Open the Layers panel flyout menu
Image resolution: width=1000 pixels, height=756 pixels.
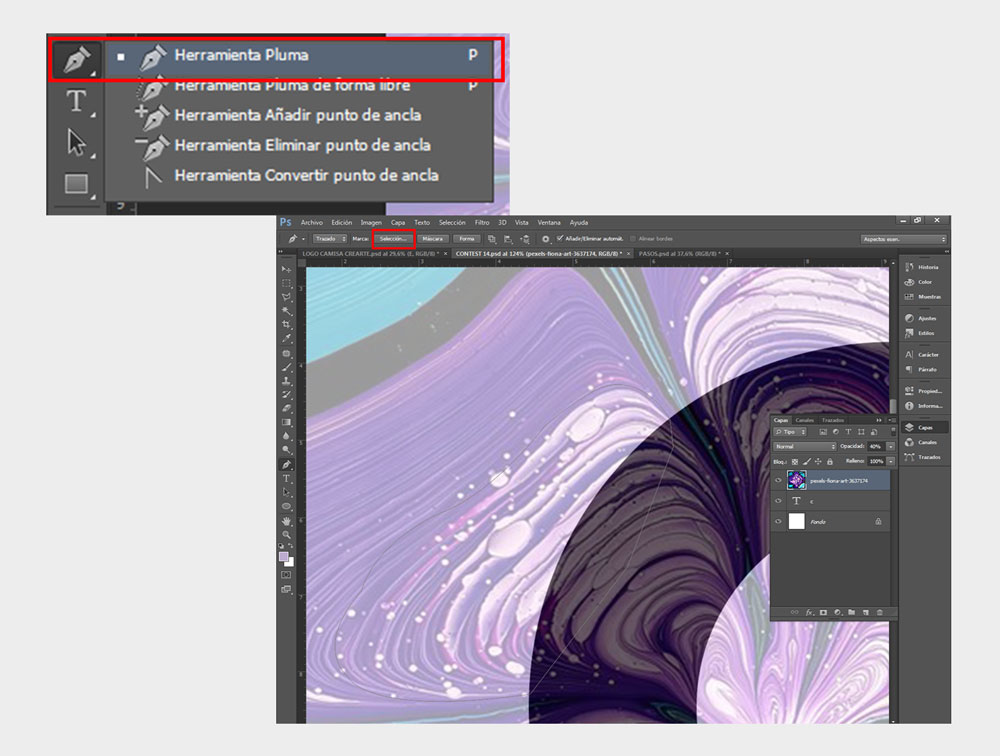891,420
